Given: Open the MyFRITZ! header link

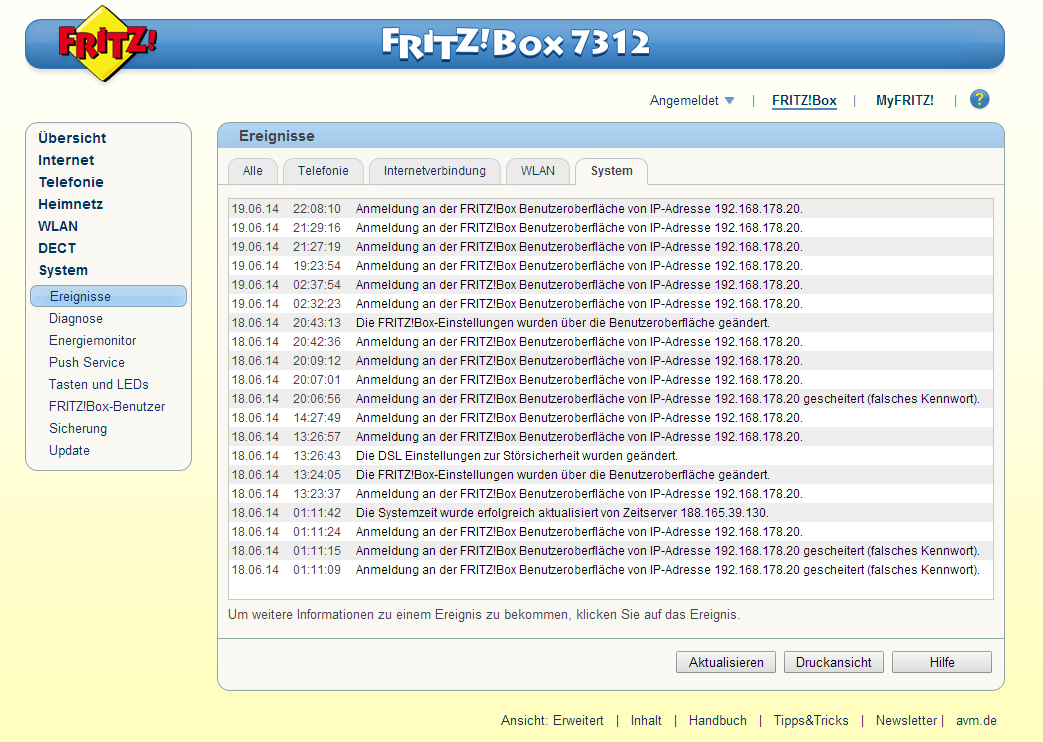Looking at the screenshot, I should pyautogui.click(x=904, y=100).
